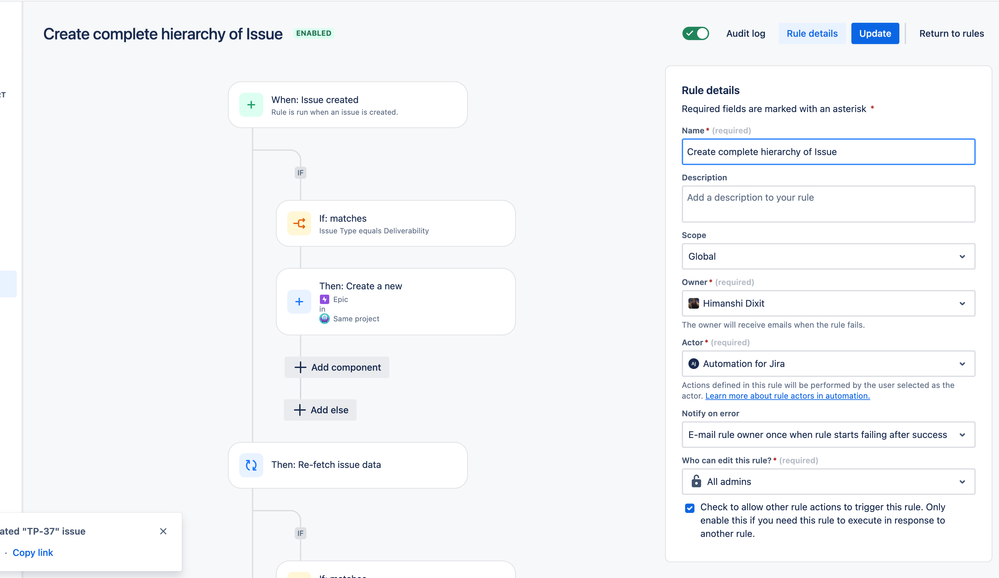The image size is (999, 578).
Task: Uncheck allow other rule actions to trigger
Action: coord(689,508)
